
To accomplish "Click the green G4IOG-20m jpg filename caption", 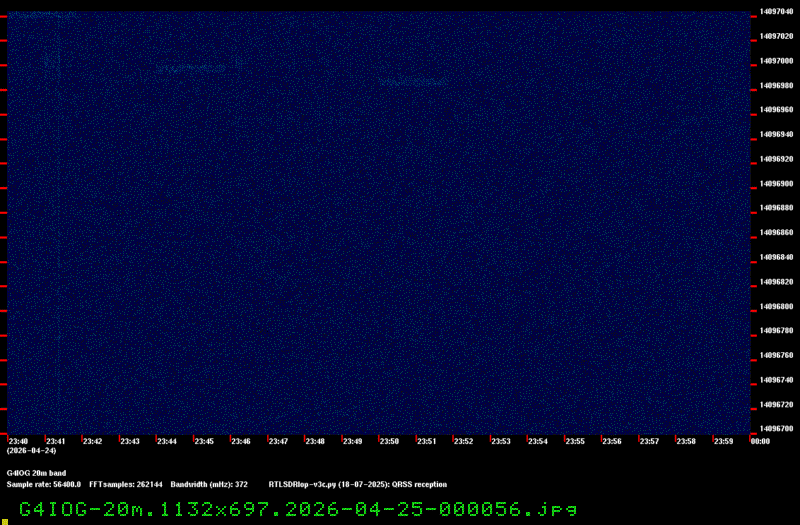I will tap(298, 509).
